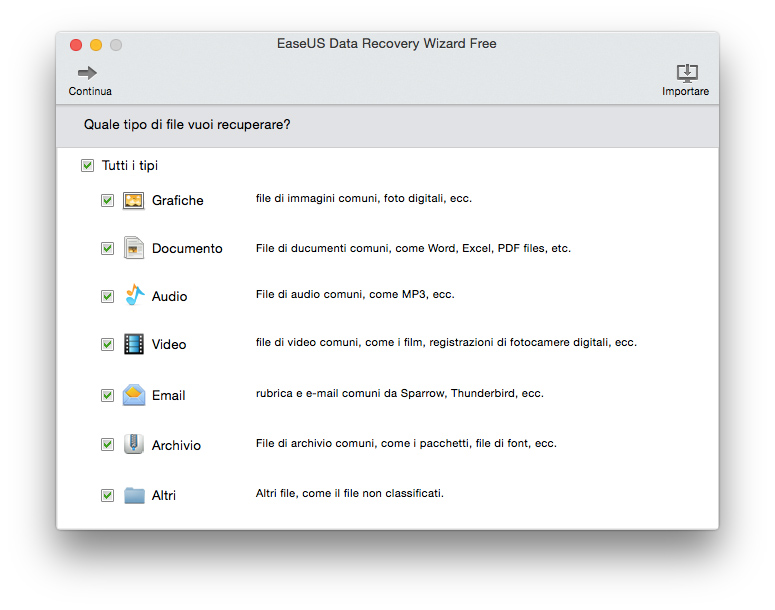Screen dimensions: 775x610
Task: Click description mentioning Word, Excel, PDF files
Action: [413, 248]
